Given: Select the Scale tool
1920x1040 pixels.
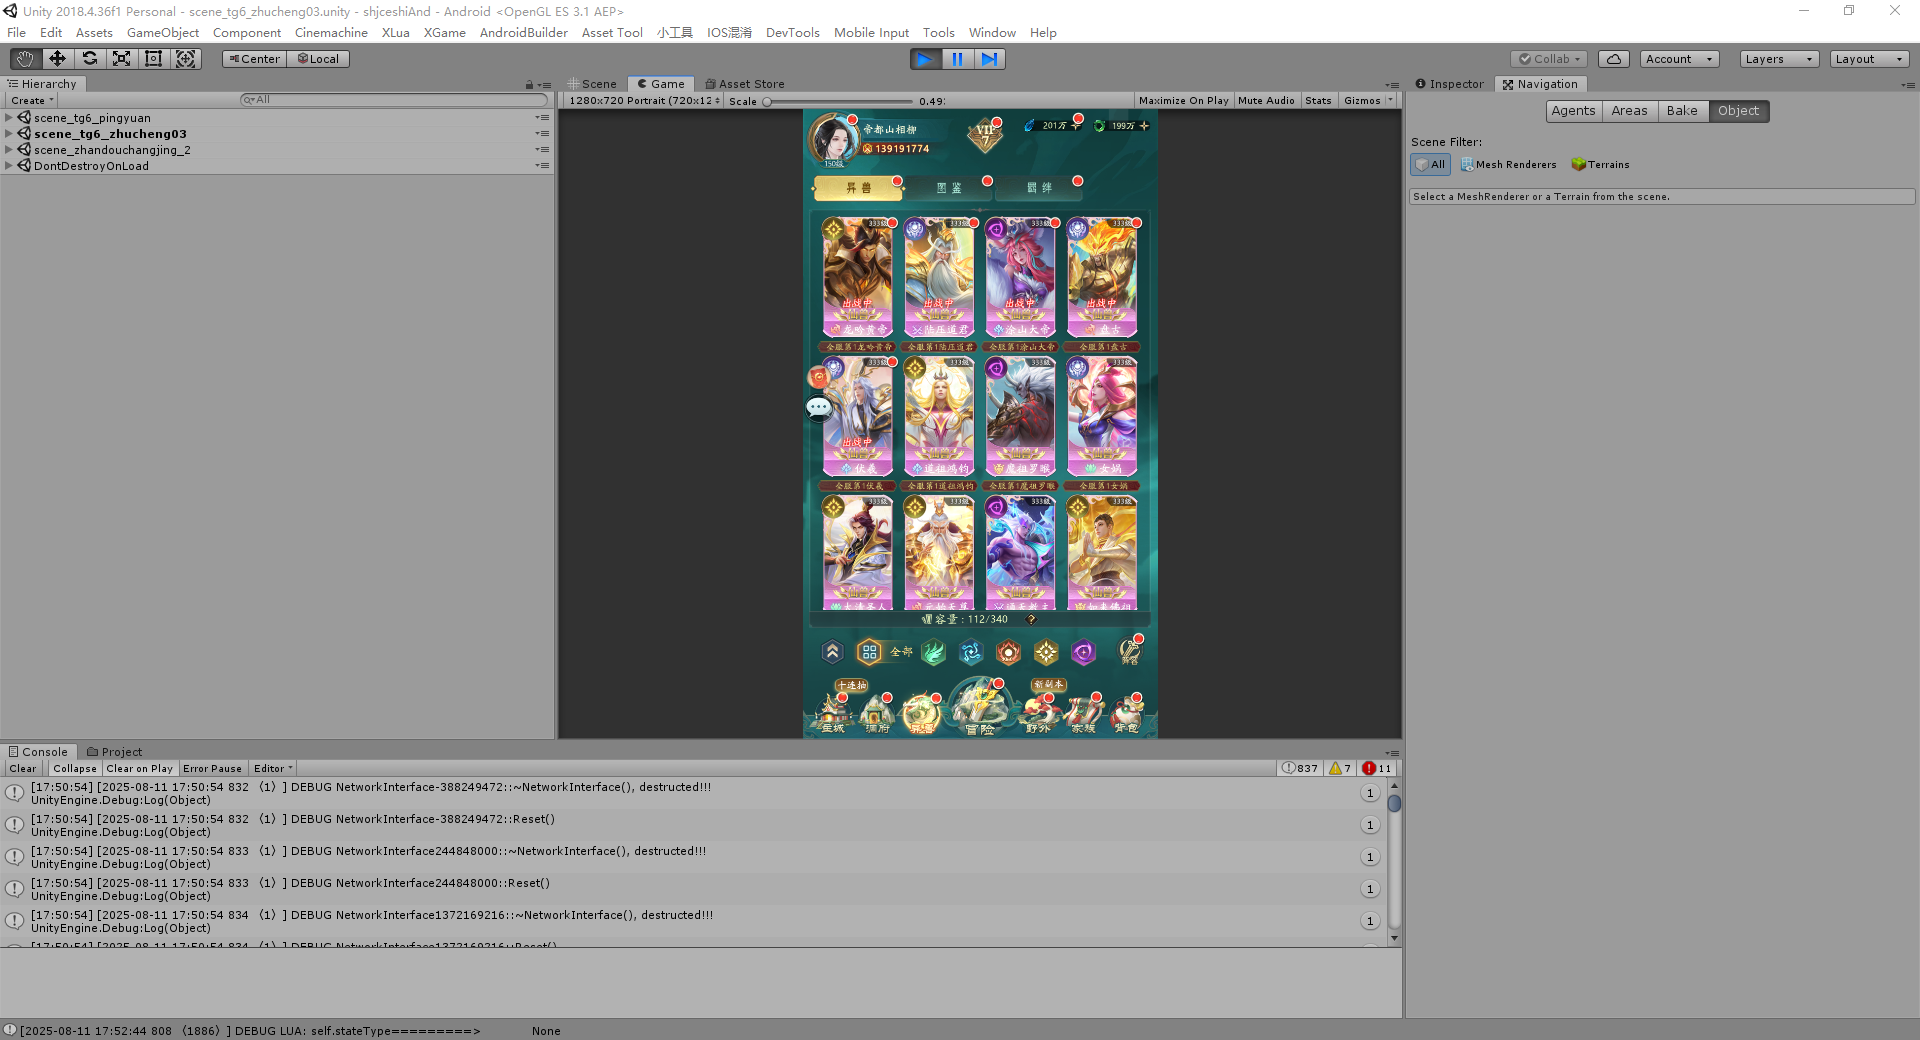Looking at the screenshot, I should 121,59.
